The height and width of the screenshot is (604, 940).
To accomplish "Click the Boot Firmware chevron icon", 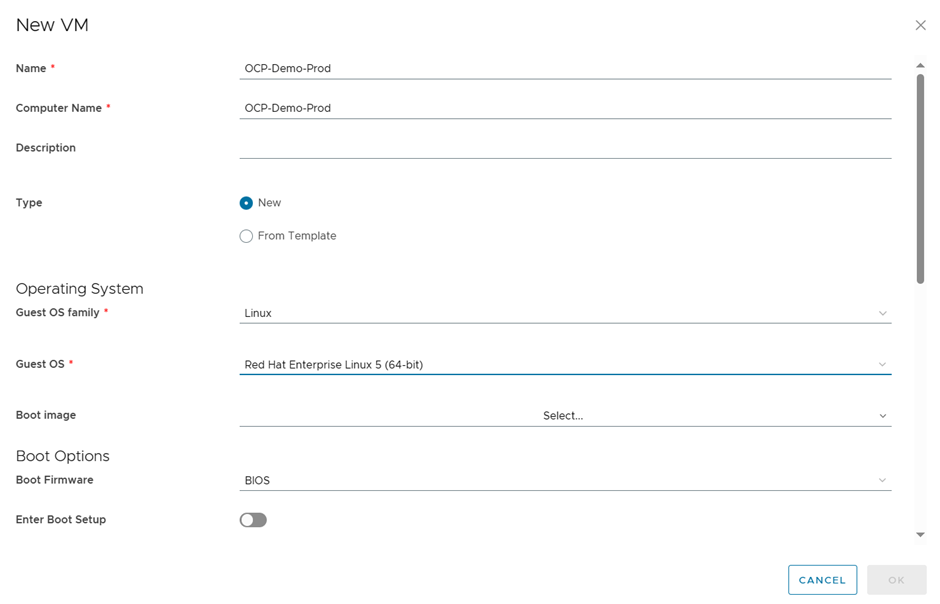I will (882, 480).
